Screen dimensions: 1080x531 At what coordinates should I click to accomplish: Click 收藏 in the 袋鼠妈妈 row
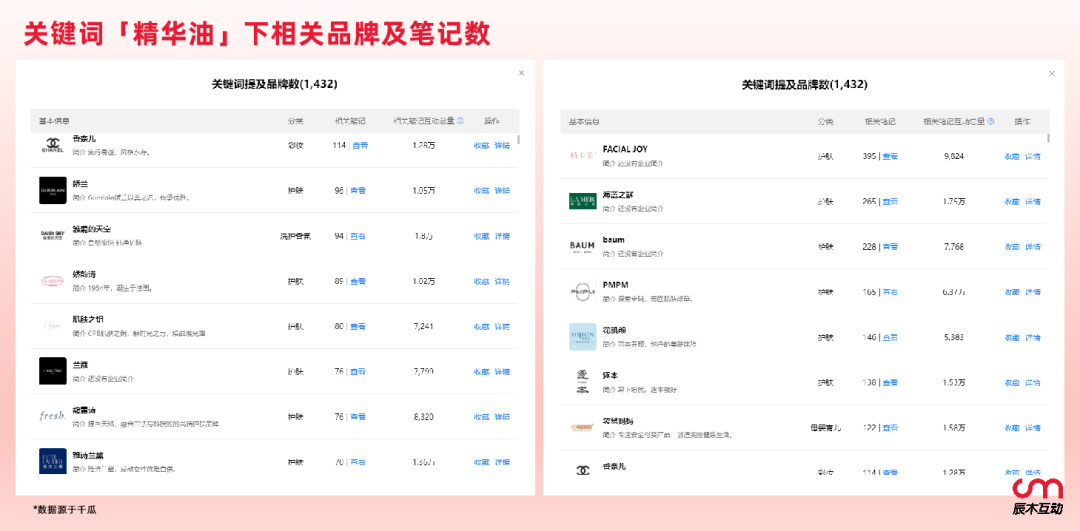coord(1012,428)
